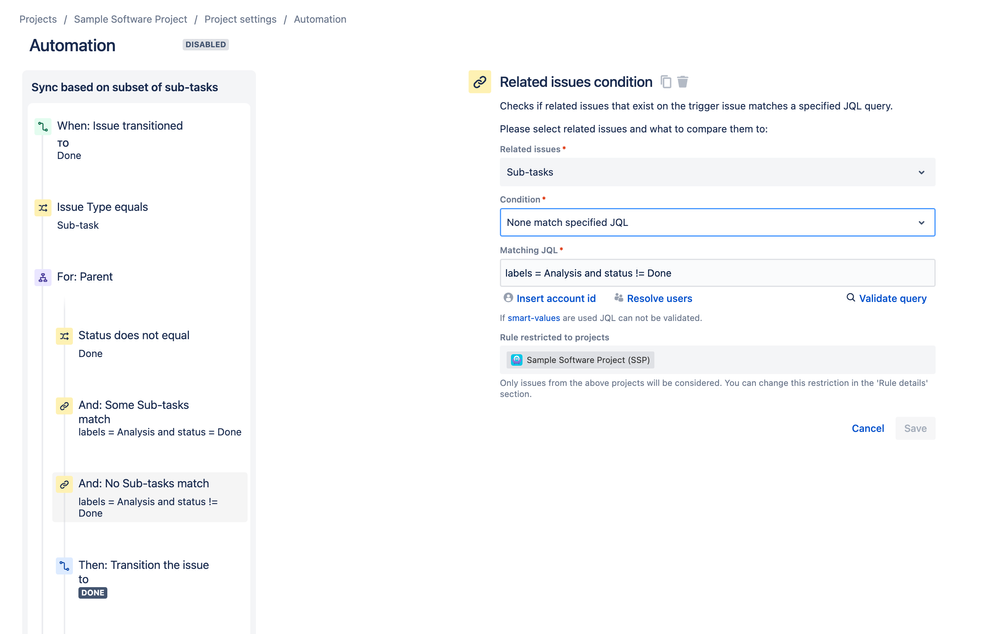Click the Automation page heading

tap(73, 45)
